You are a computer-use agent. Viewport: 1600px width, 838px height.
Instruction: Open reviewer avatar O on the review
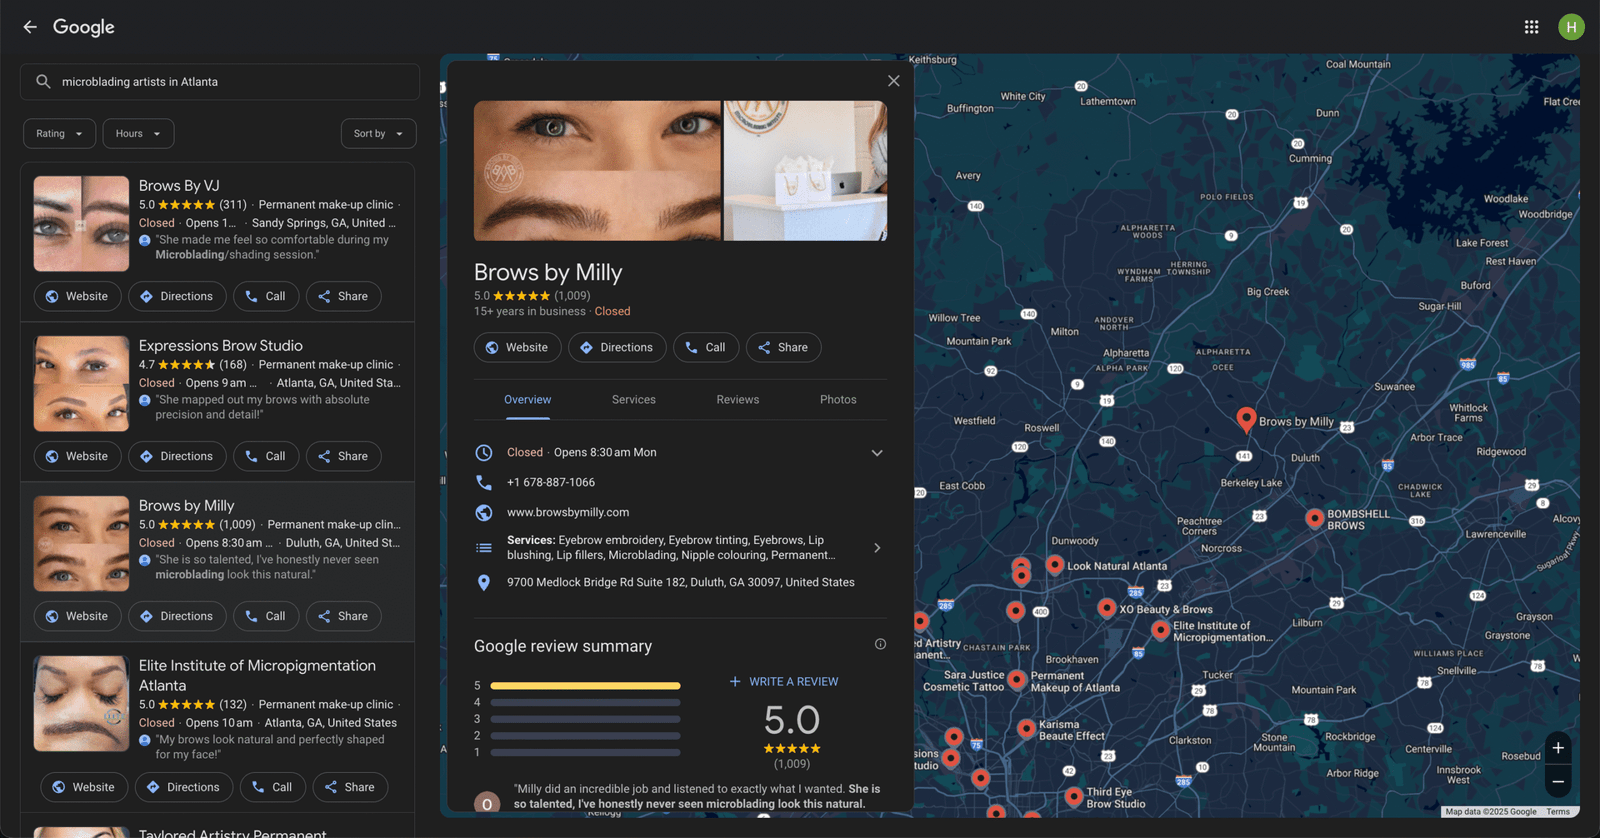487,803
